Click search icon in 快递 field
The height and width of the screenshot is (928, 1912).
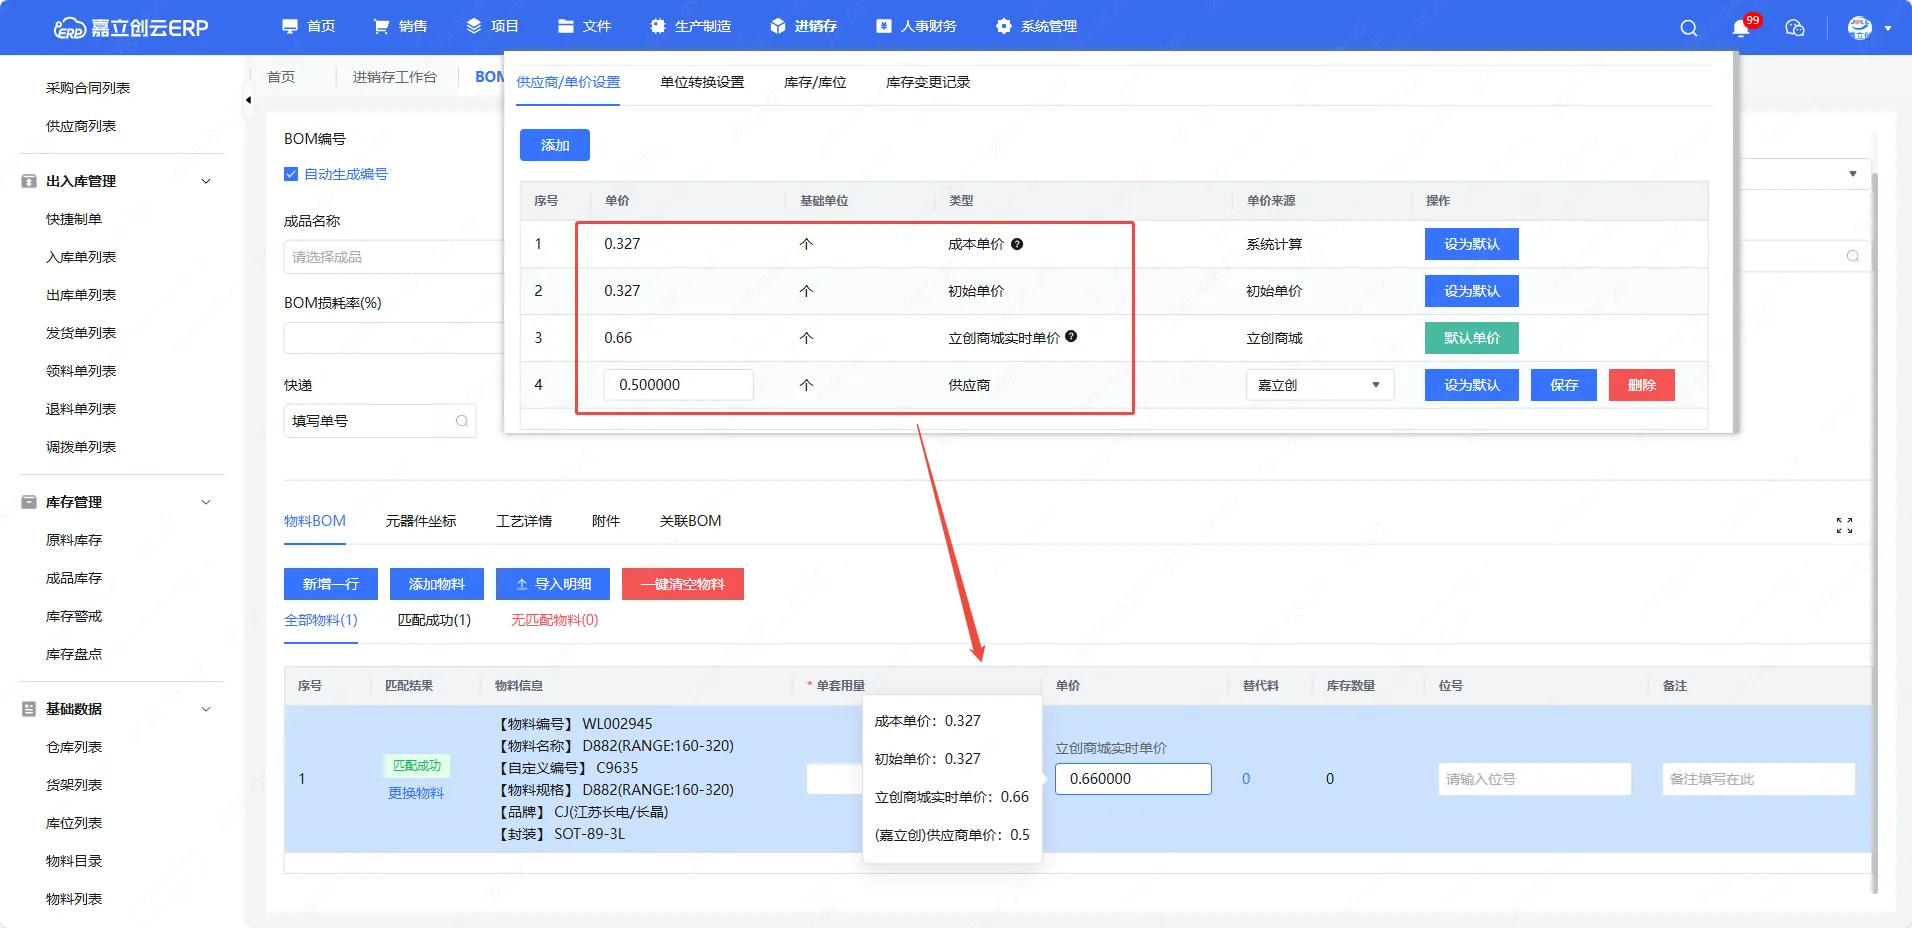point(462,421)
